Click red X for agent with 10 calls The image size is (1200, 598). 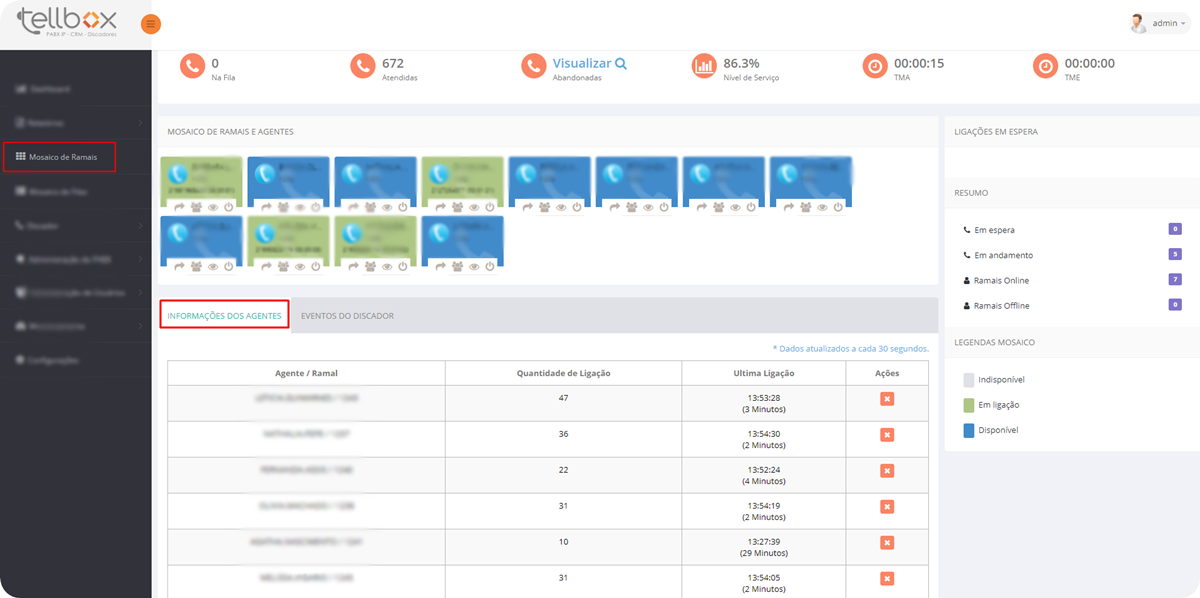886,543
